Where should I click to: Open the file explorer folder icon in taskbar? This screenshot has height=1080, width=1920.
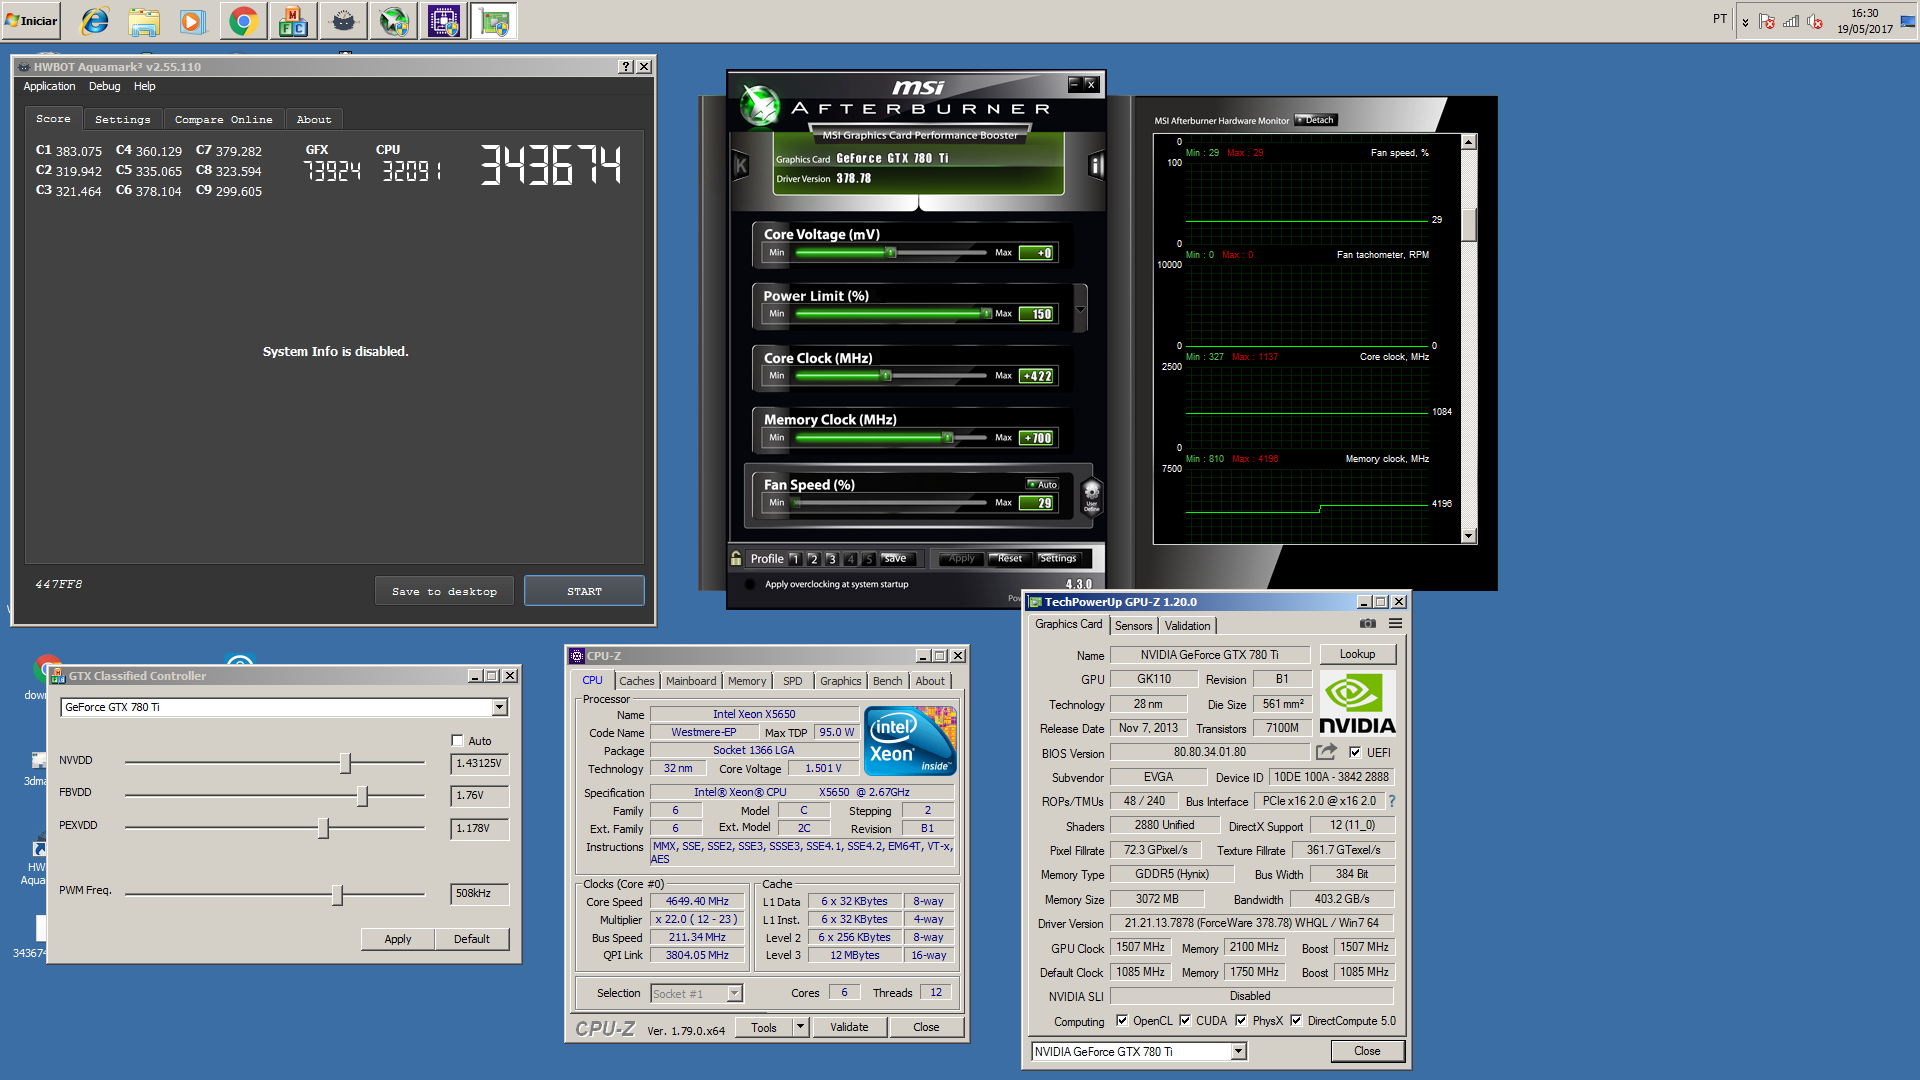(144, 21)
